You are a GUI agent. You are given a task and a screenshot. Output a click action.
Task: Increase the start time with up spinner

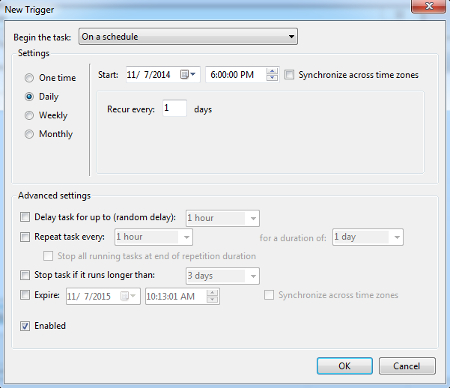(272, 71)
